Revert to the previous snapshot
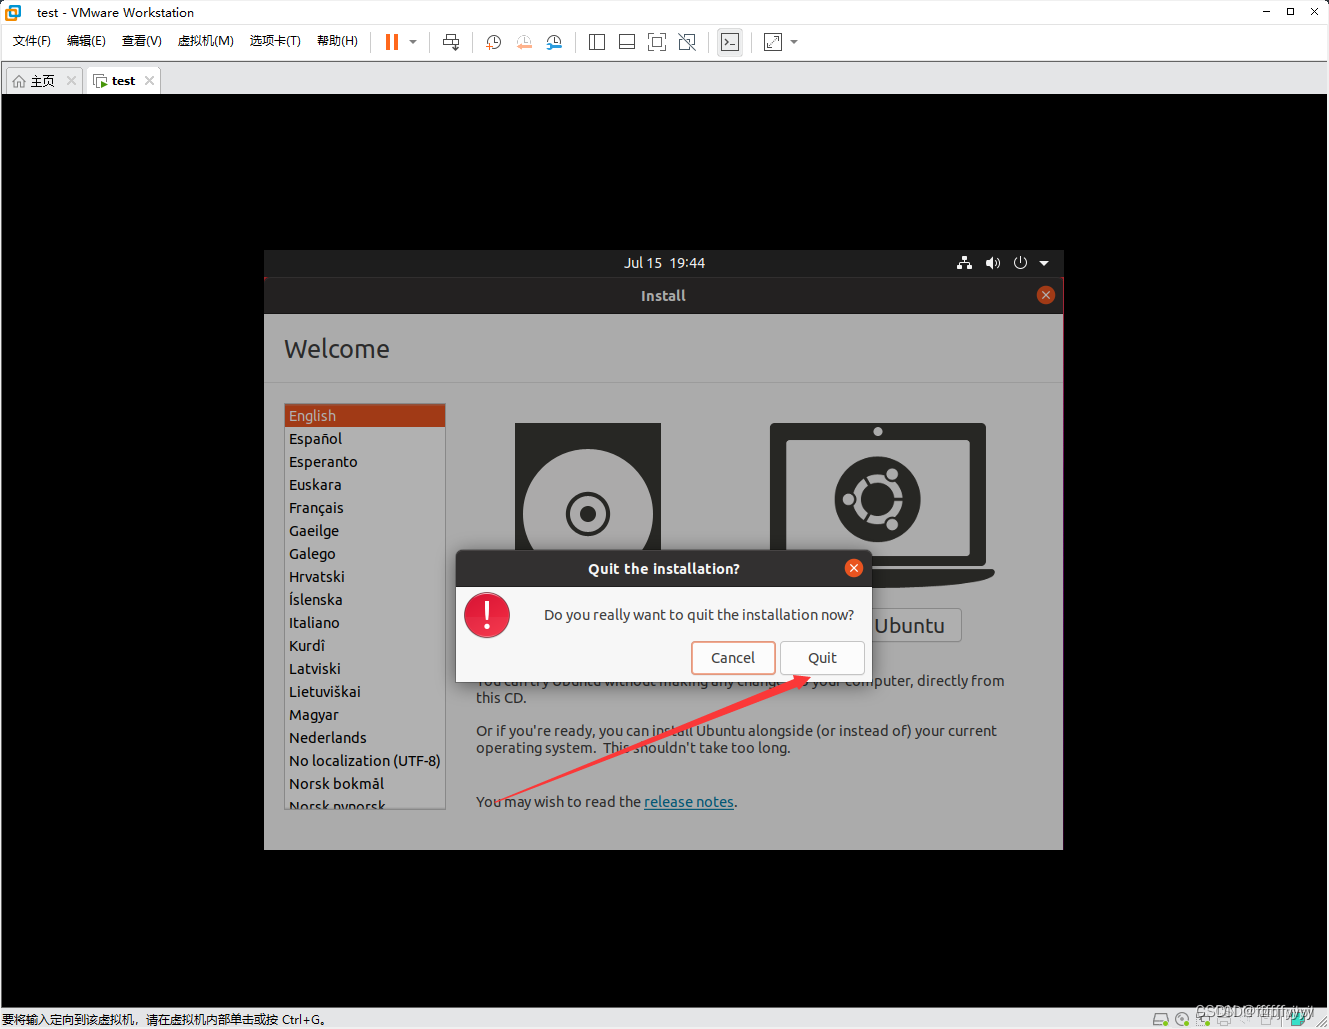This screenshot has width=1329, height=1029. click(x=524, y=42)
